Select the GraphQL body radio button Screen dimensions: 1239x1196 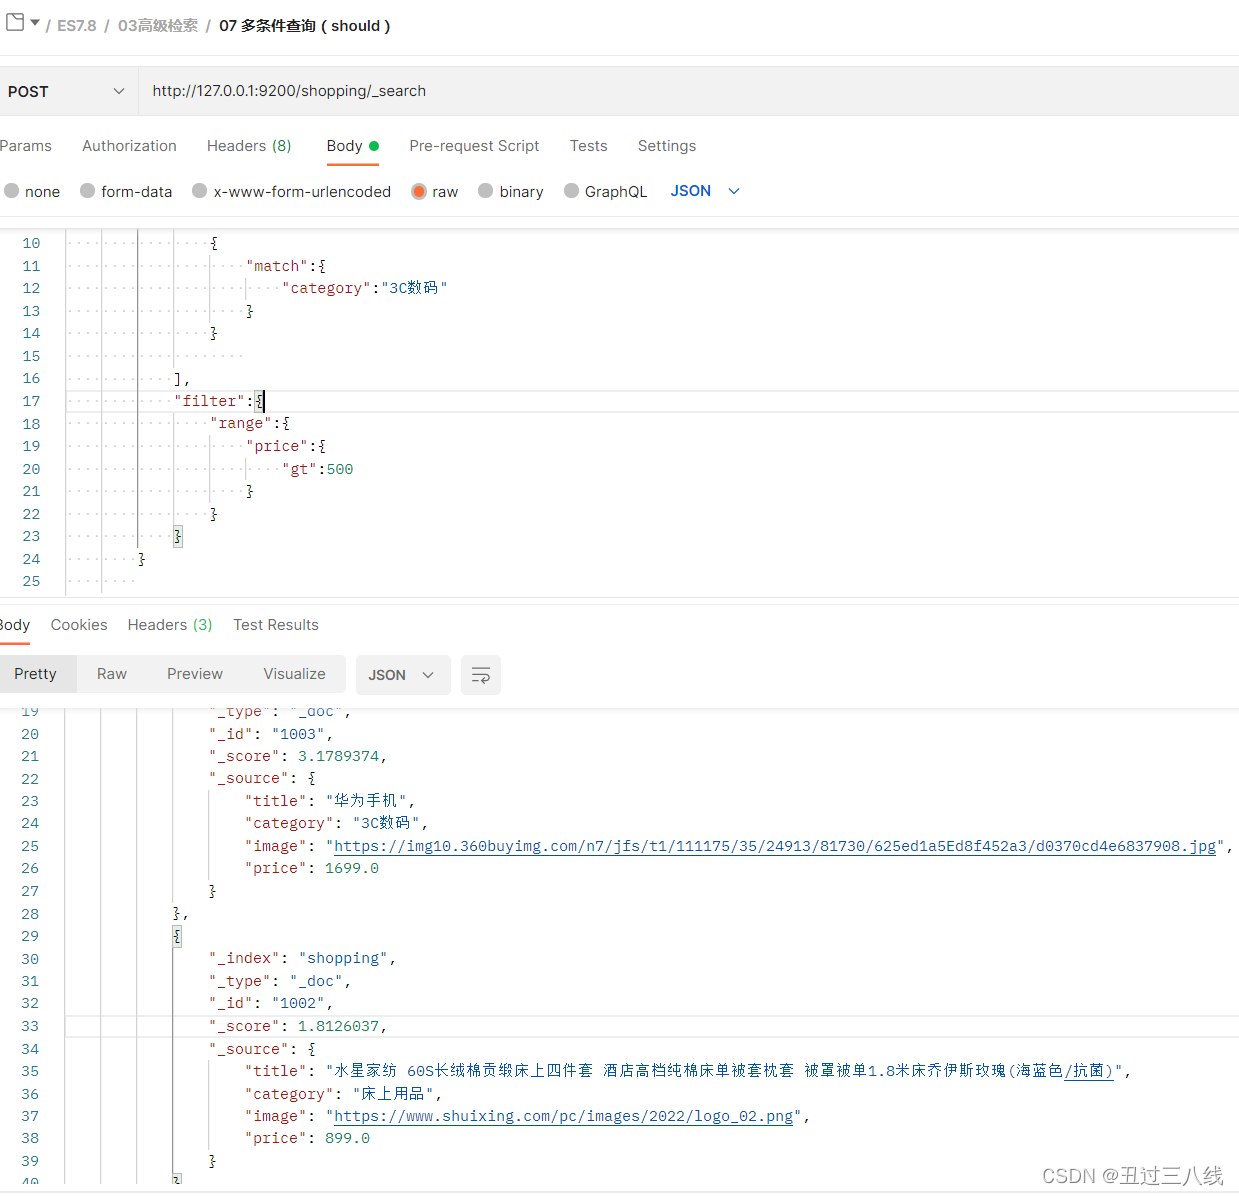tap(572, 191)
